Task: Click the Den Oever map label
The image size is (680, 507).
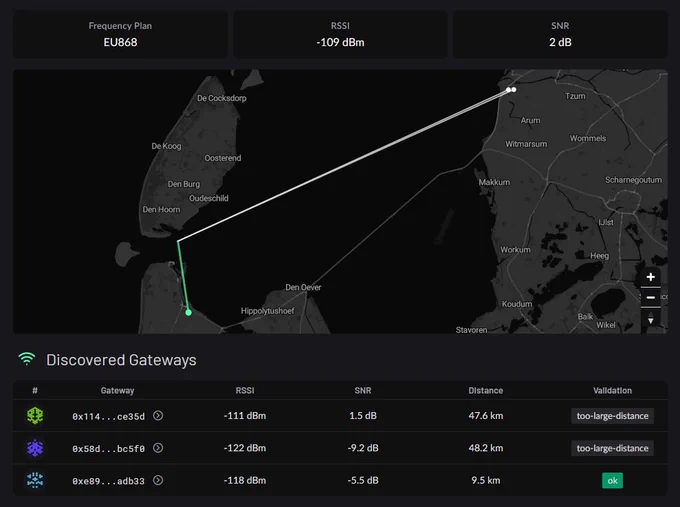Action: click(303, 287)
